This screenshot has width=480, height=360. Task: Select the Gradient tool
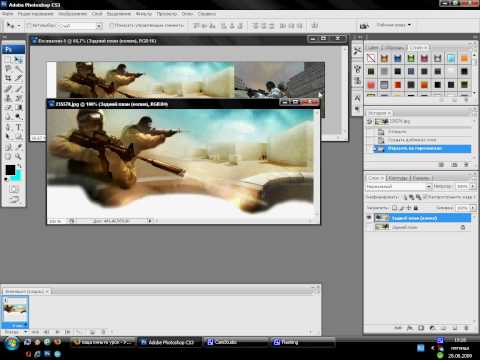click(x=19, y=107)
